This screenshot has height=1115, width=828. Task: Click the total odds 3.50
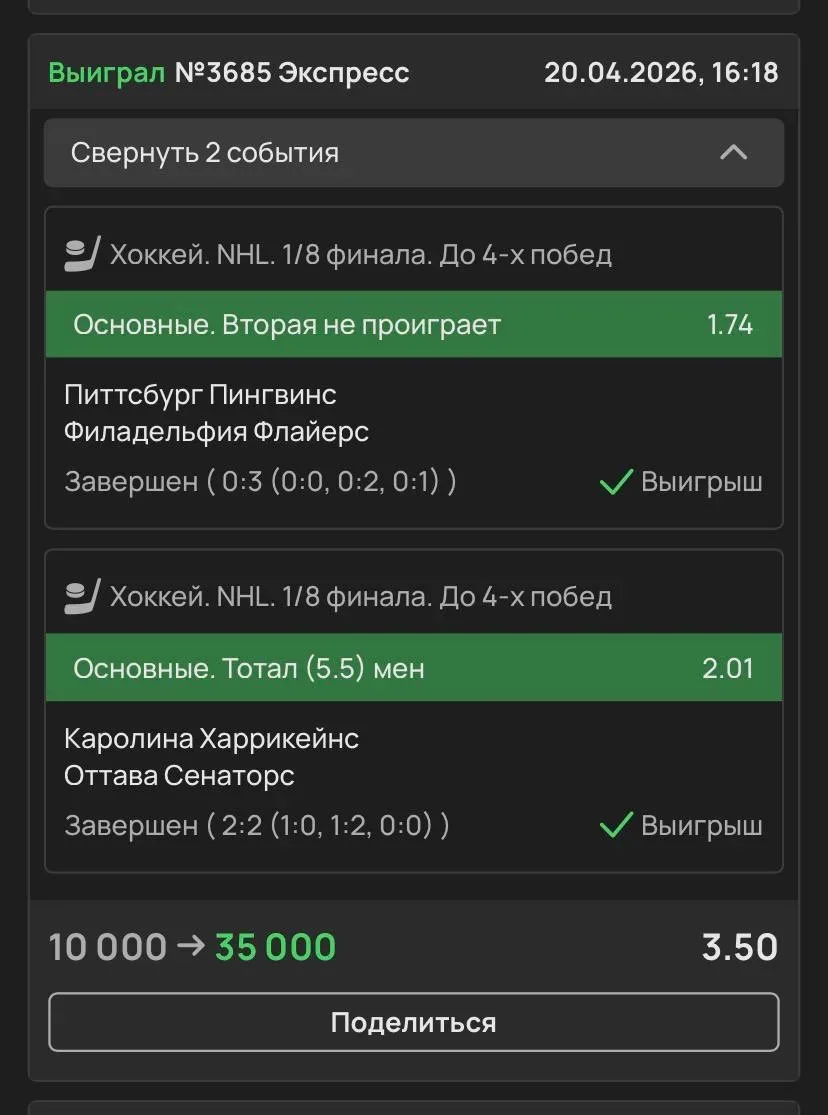[739, 946]
